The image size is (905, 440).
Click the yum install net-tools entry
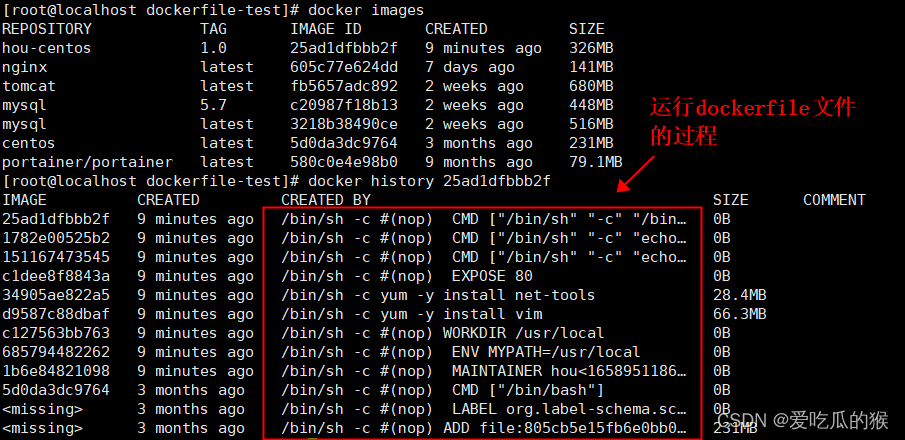438,296
